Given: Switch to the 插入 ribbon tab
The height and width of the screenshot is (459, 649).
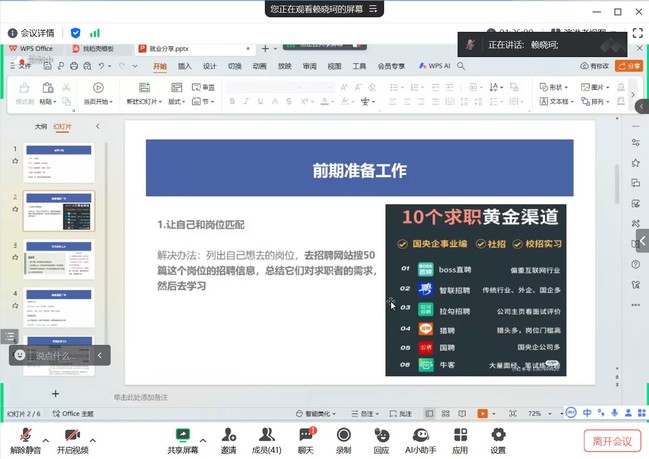Looking at the screenshot, I should pyautogui.click(x=185, y=66).
